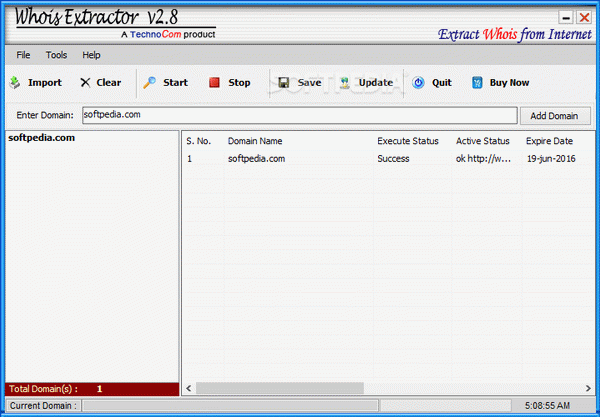Click the S. No. column header
Screen dimensions: 600x417
tap(199, 141)
